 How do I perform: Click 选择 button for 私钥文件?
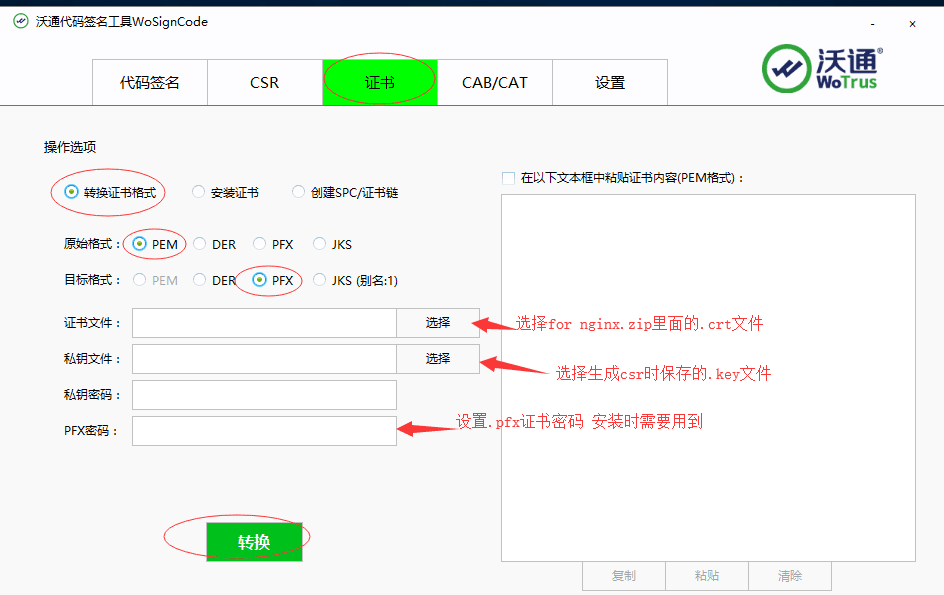click(x=438, y=359)
